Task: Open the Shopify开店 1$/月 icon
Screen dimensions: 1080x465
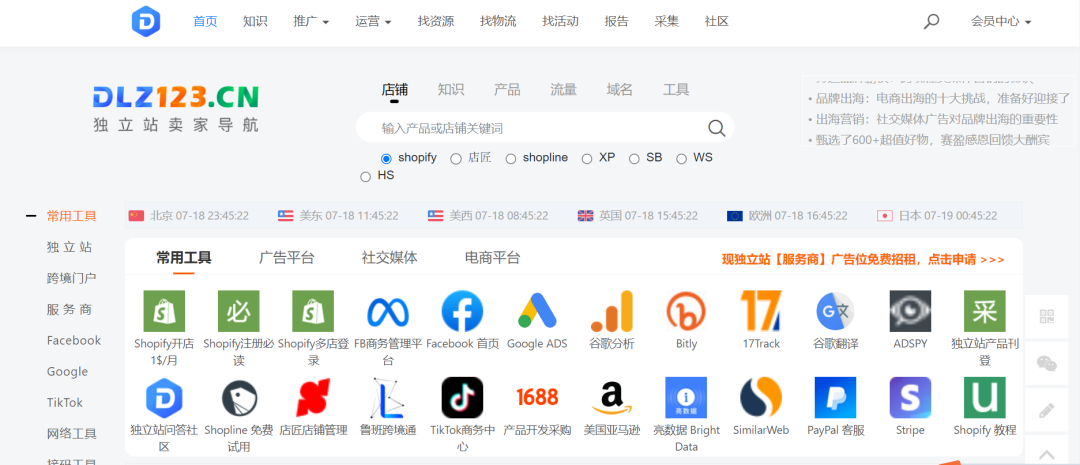Action: [x=164, y=311]
